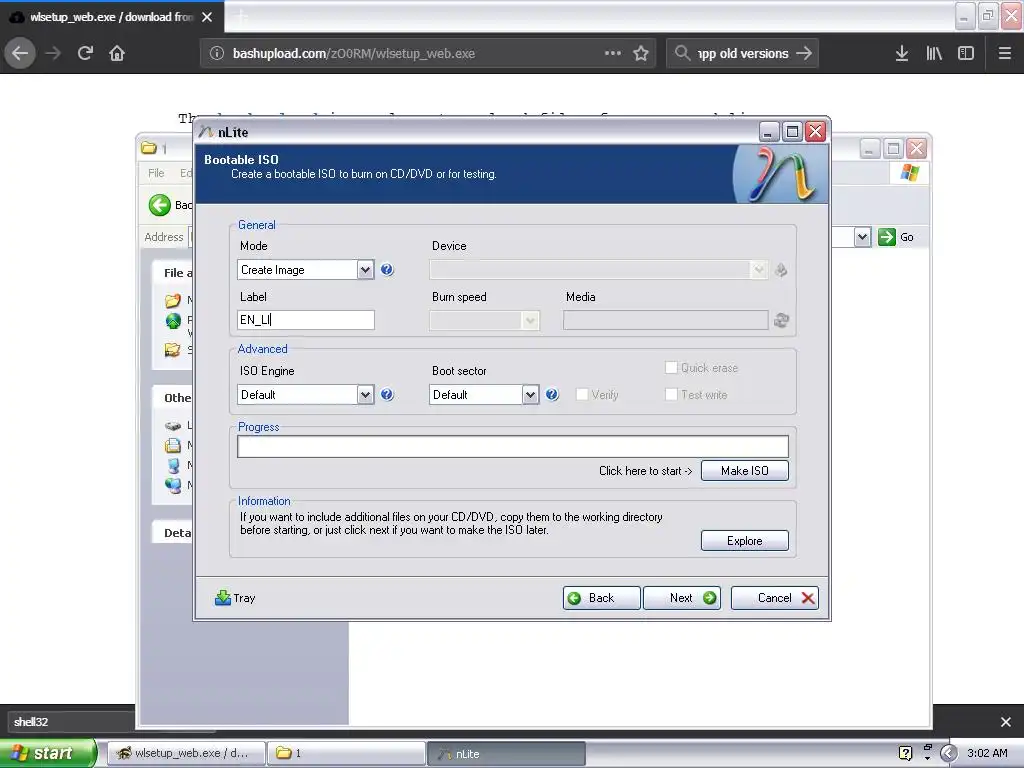The image size is (1024, 768).
Task: Click the Device burn icon
Action: pos(780,270)
